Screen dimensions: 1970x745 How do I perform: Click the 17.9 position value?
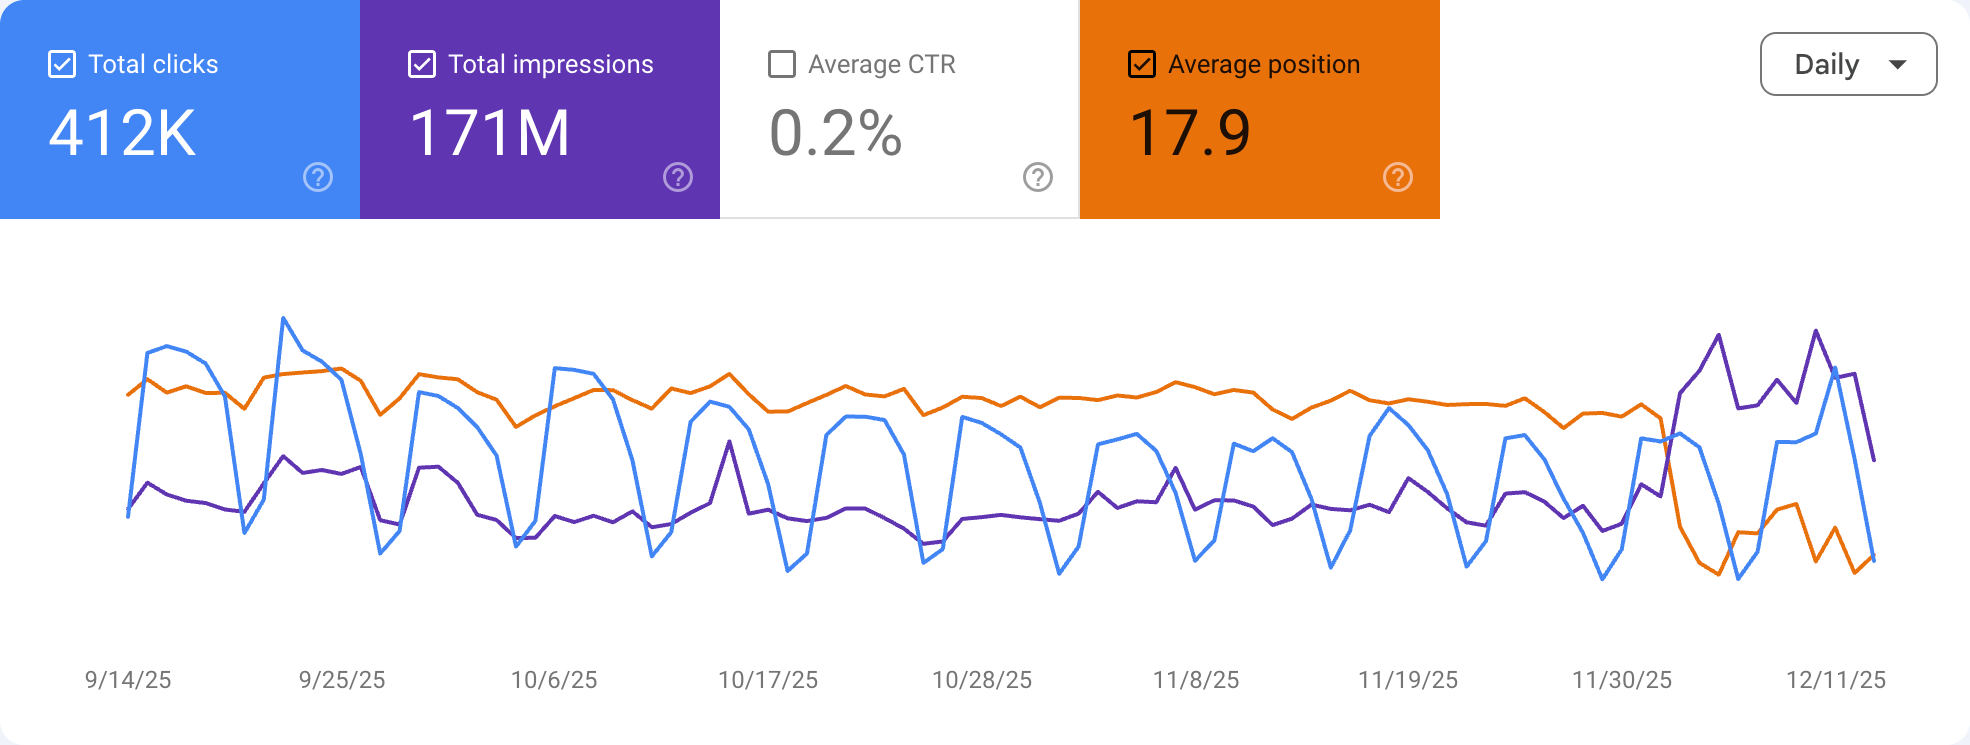click(x=1190, y=133)
